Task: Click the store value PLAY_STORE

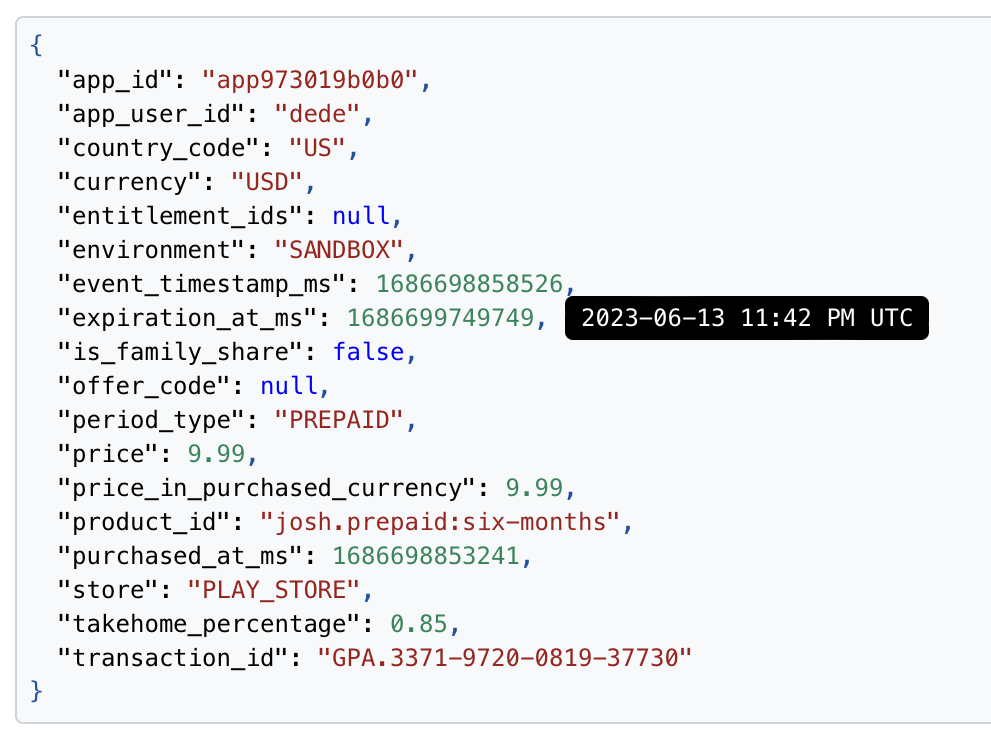Action: click(274, 590)
